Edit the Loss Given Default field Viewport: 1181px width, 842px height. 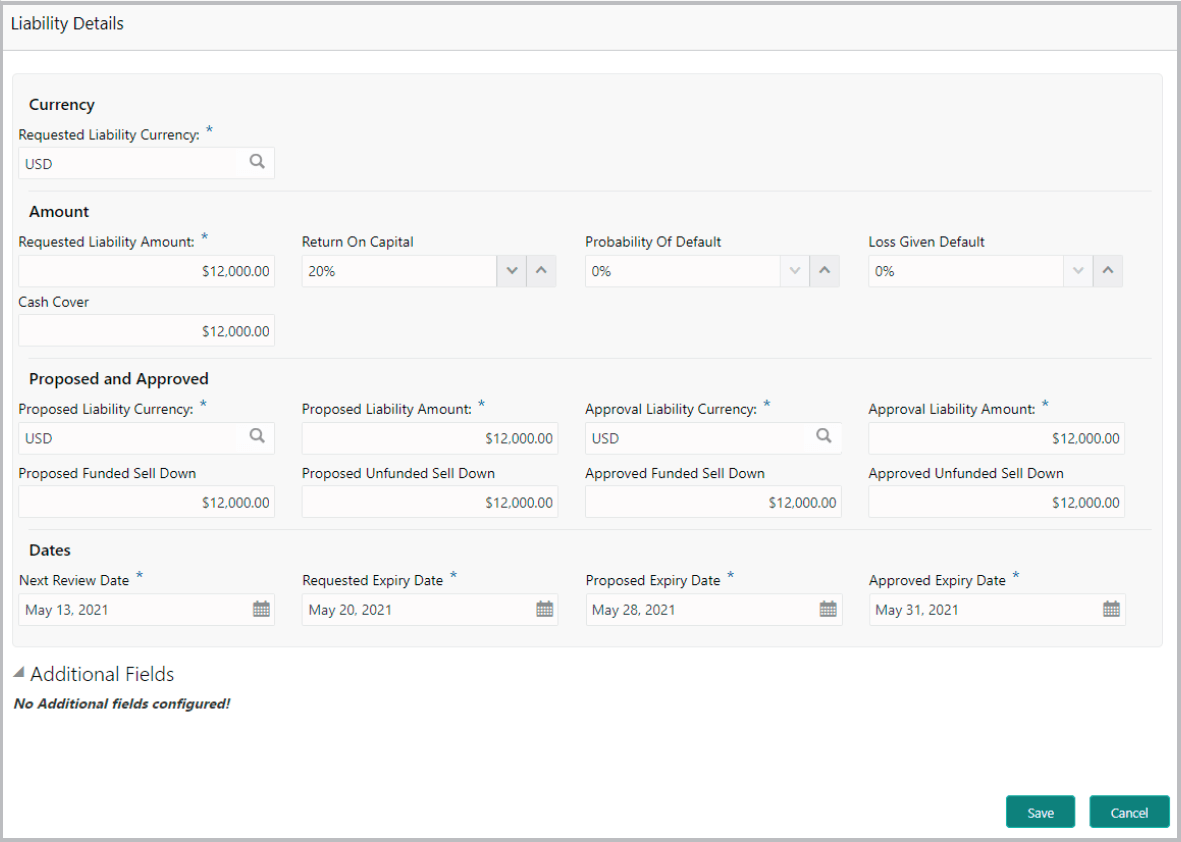(966, 271)
